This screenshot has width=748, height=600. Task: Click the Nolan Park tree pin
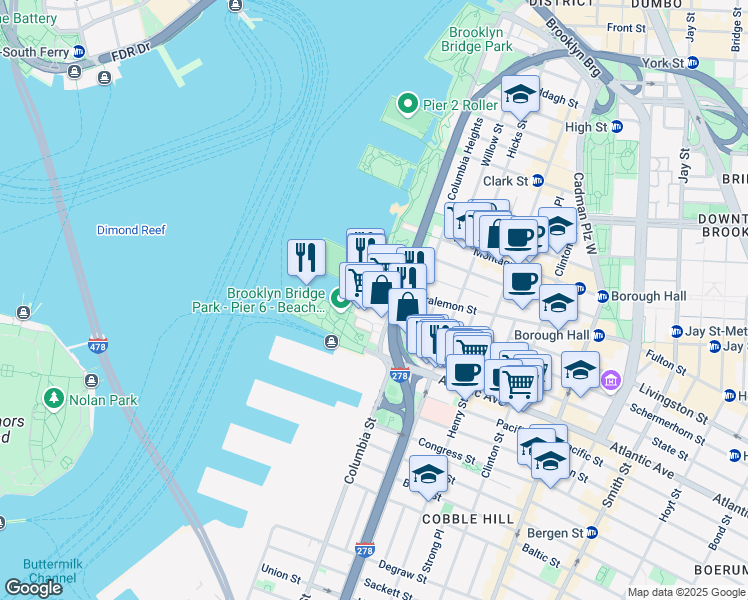click(53, 399)
